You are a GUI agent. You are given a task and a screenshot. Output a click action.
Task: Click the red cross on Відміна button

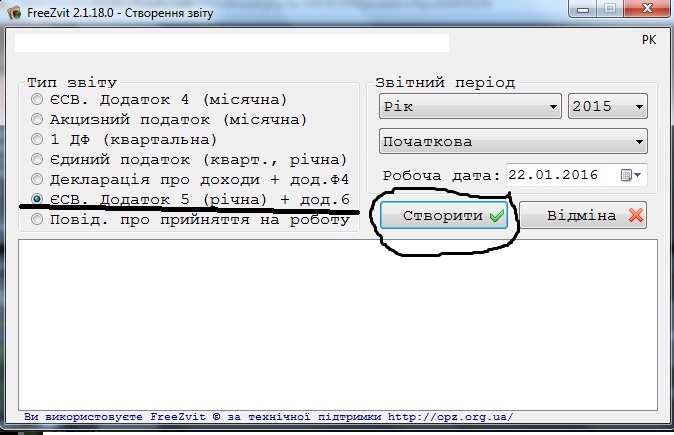click(x=635, y=215)
